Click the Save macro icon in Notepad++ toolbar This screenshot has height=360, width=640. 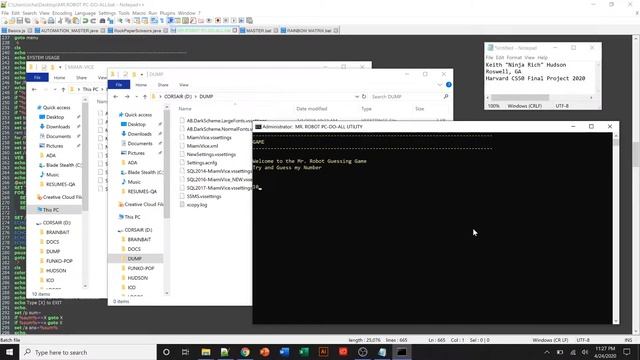249,20
